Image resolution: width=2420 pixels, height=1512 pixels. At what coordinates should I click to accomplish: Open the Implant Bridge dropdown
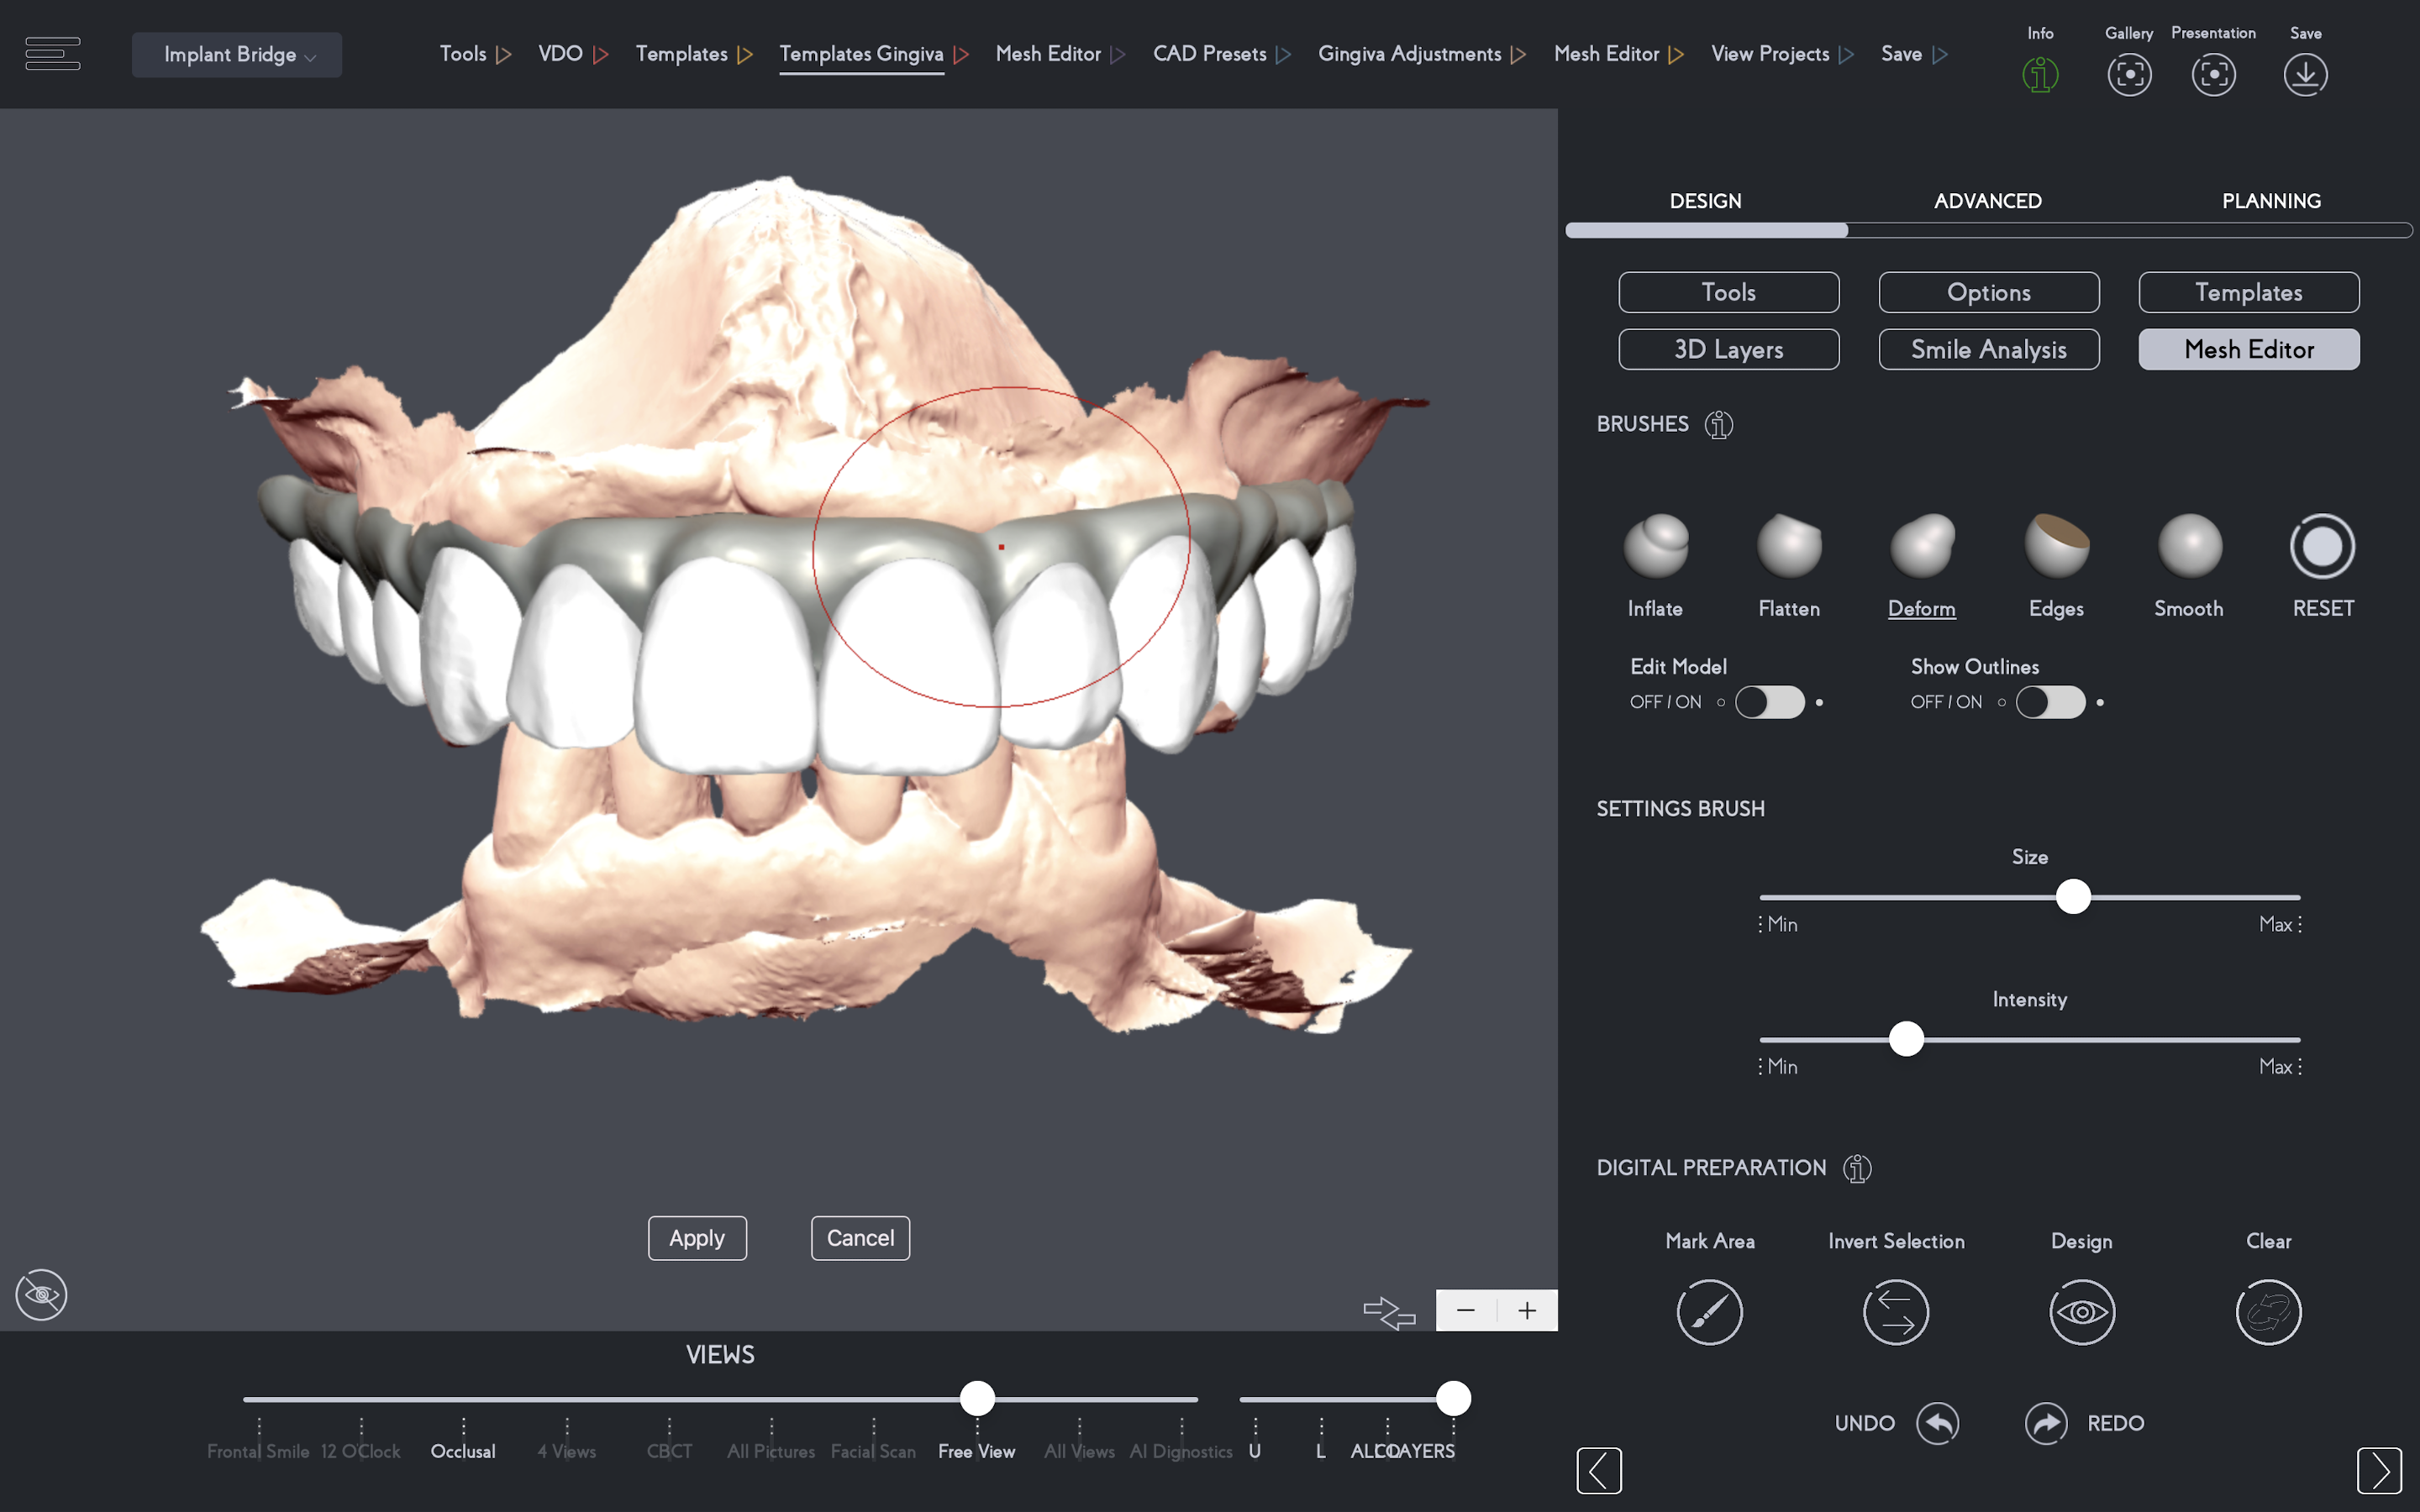pyautogui.click(x=237, y=55)
